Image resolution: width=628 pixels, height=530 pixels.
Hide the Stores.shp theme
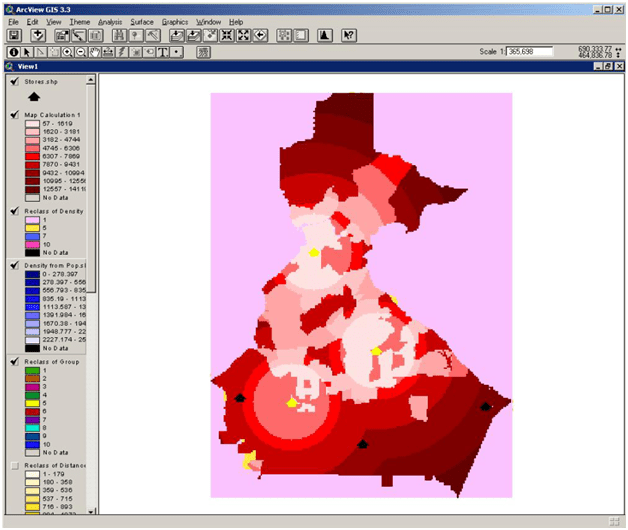(14, 83)
